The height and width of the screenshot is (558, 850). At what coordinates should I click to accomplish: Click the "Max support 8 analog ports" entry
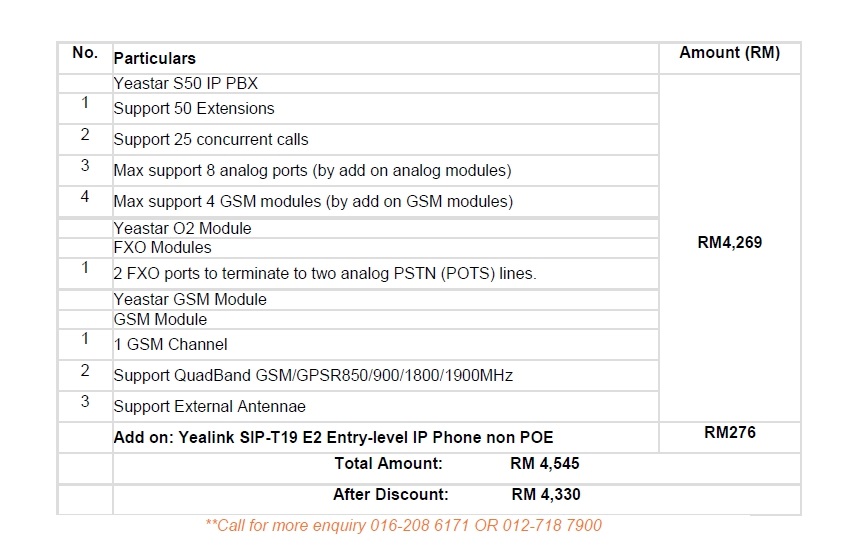(x=312, y=170)
